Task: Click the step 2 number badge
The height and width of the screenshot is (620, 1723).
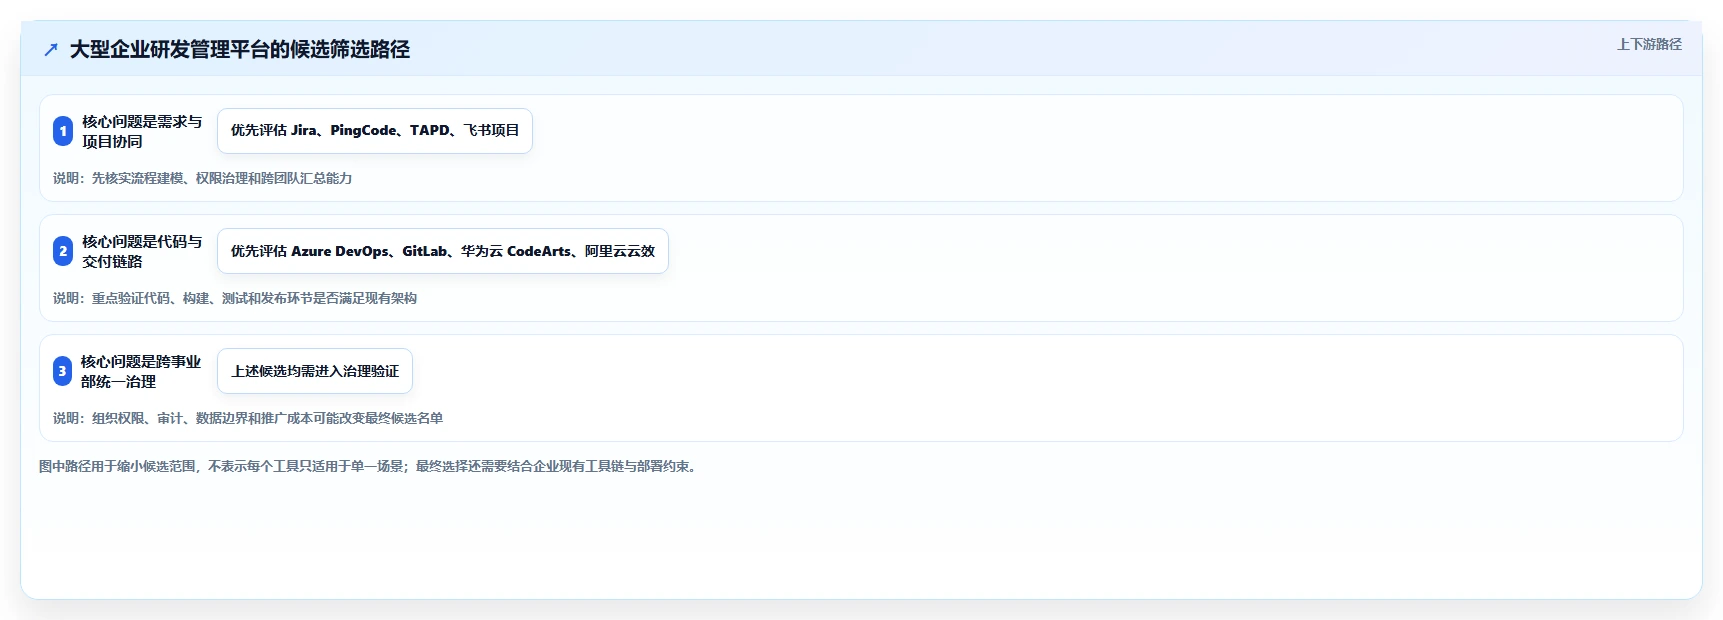Action: 63,251
